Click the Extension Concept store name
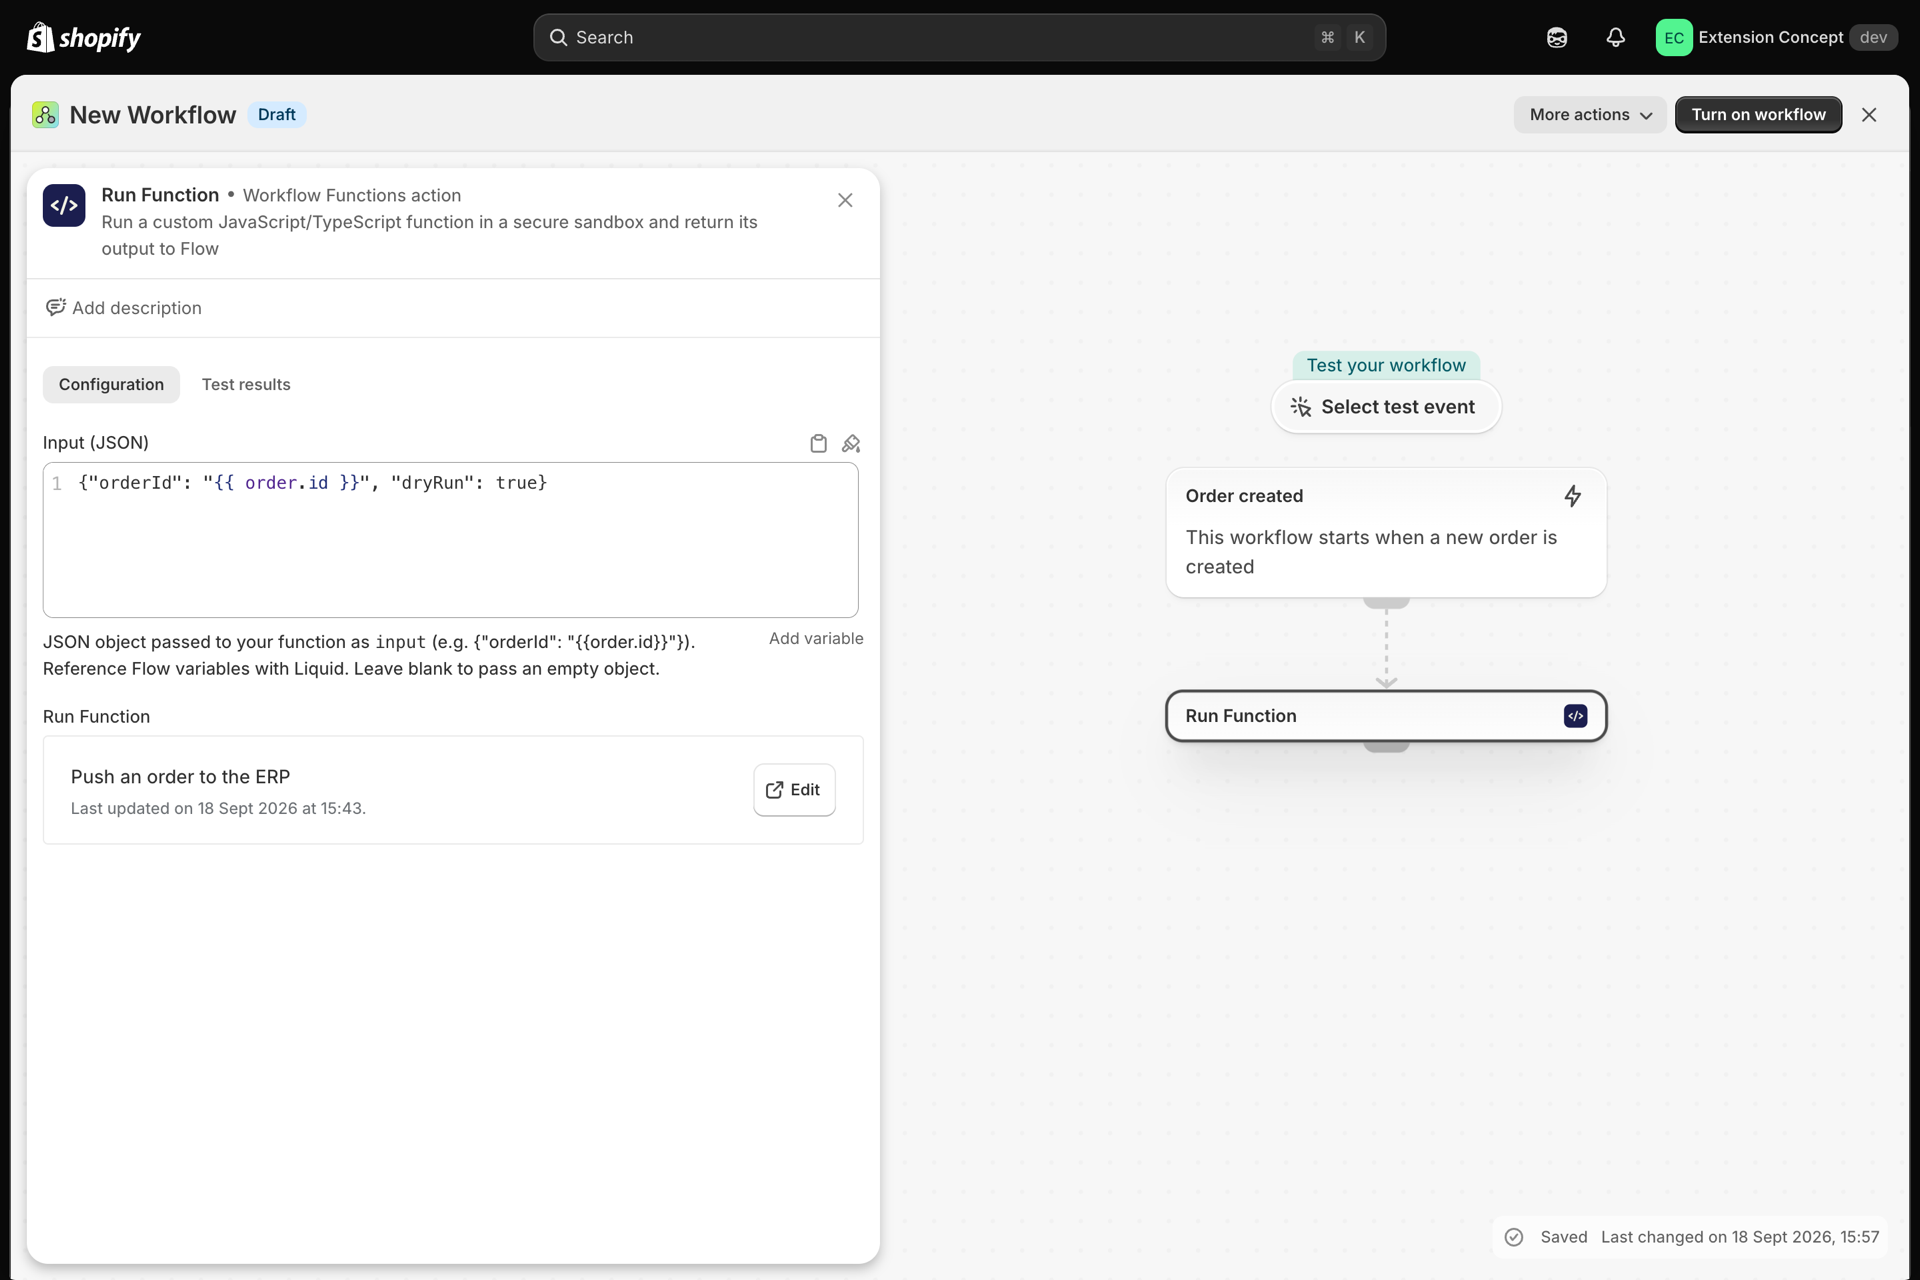The height and width of the screenshot is (1280, 1920). (1770, 37)
